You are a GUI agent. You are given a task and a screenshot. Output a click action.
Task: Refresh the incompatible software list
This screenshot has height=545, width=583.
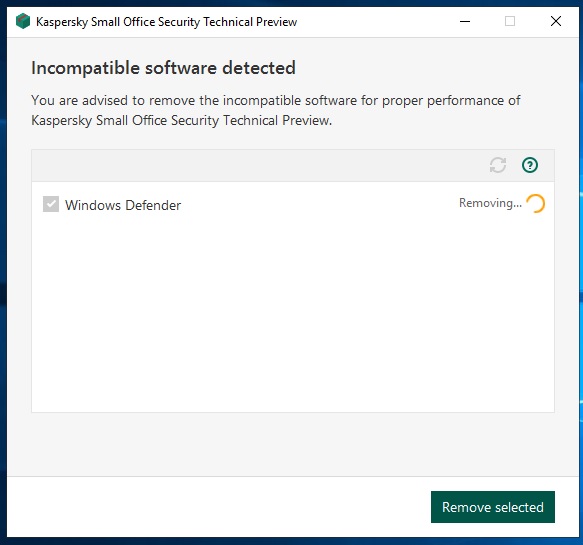[497, 165]
